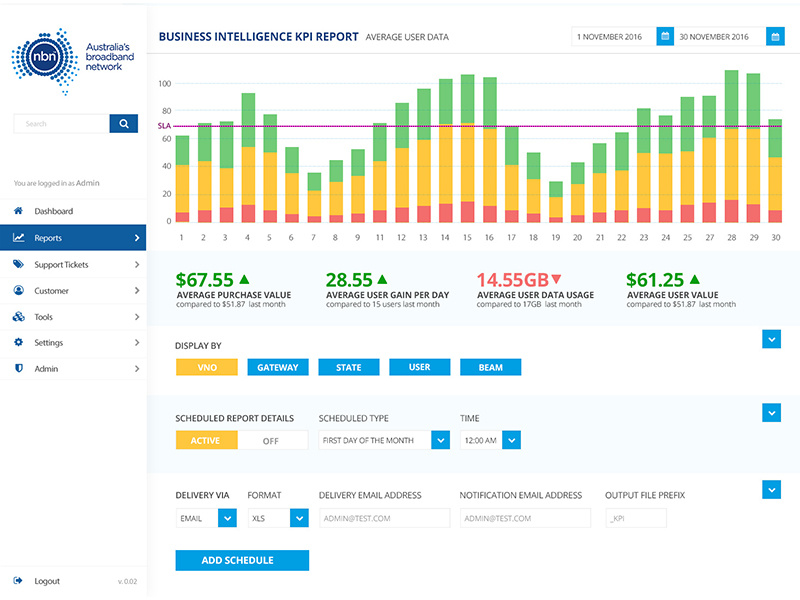The image size is (800, 600).
Task: Open the Scheduled Type dropdown
Action: coord(440,440)
